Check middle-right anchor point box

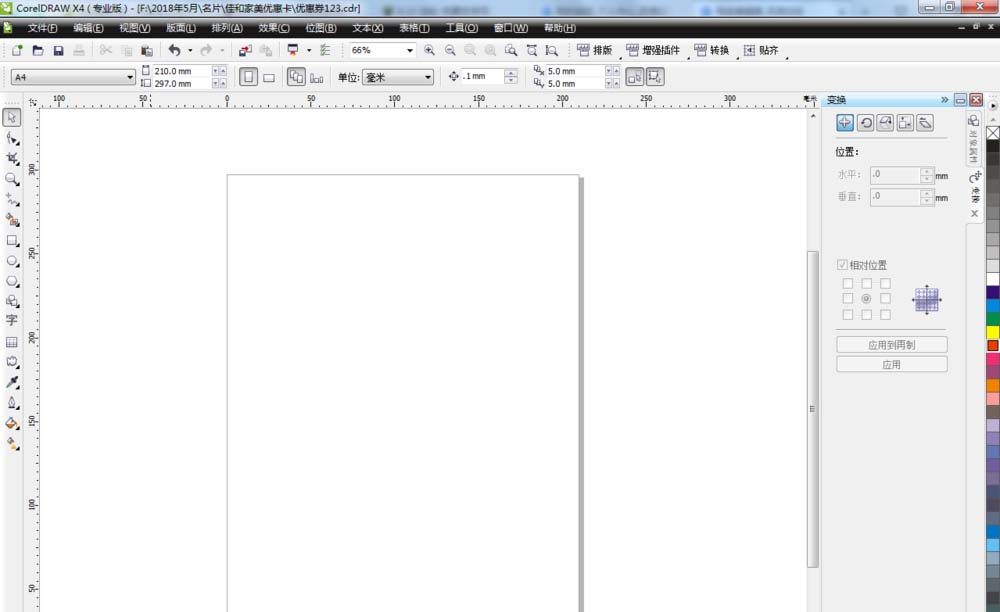pos(885,298)
